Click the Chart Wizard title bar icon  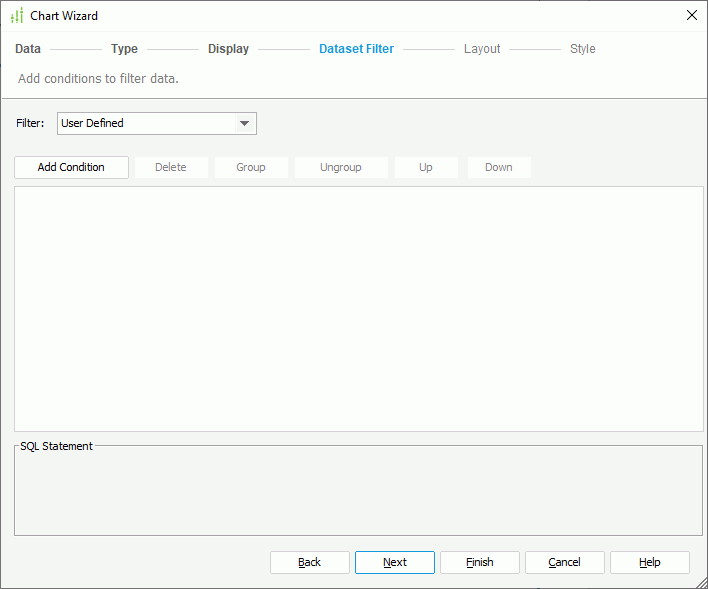pos(16,16)
